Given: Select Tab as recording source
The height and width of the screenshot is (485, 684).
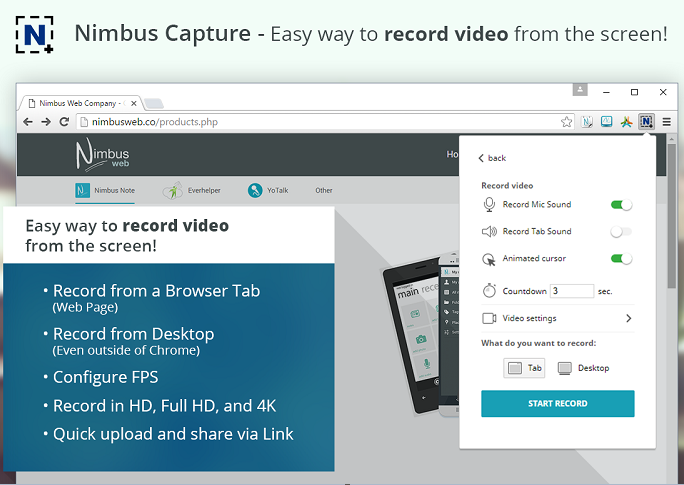Looking at the screenshot, I should pos(524,368).
